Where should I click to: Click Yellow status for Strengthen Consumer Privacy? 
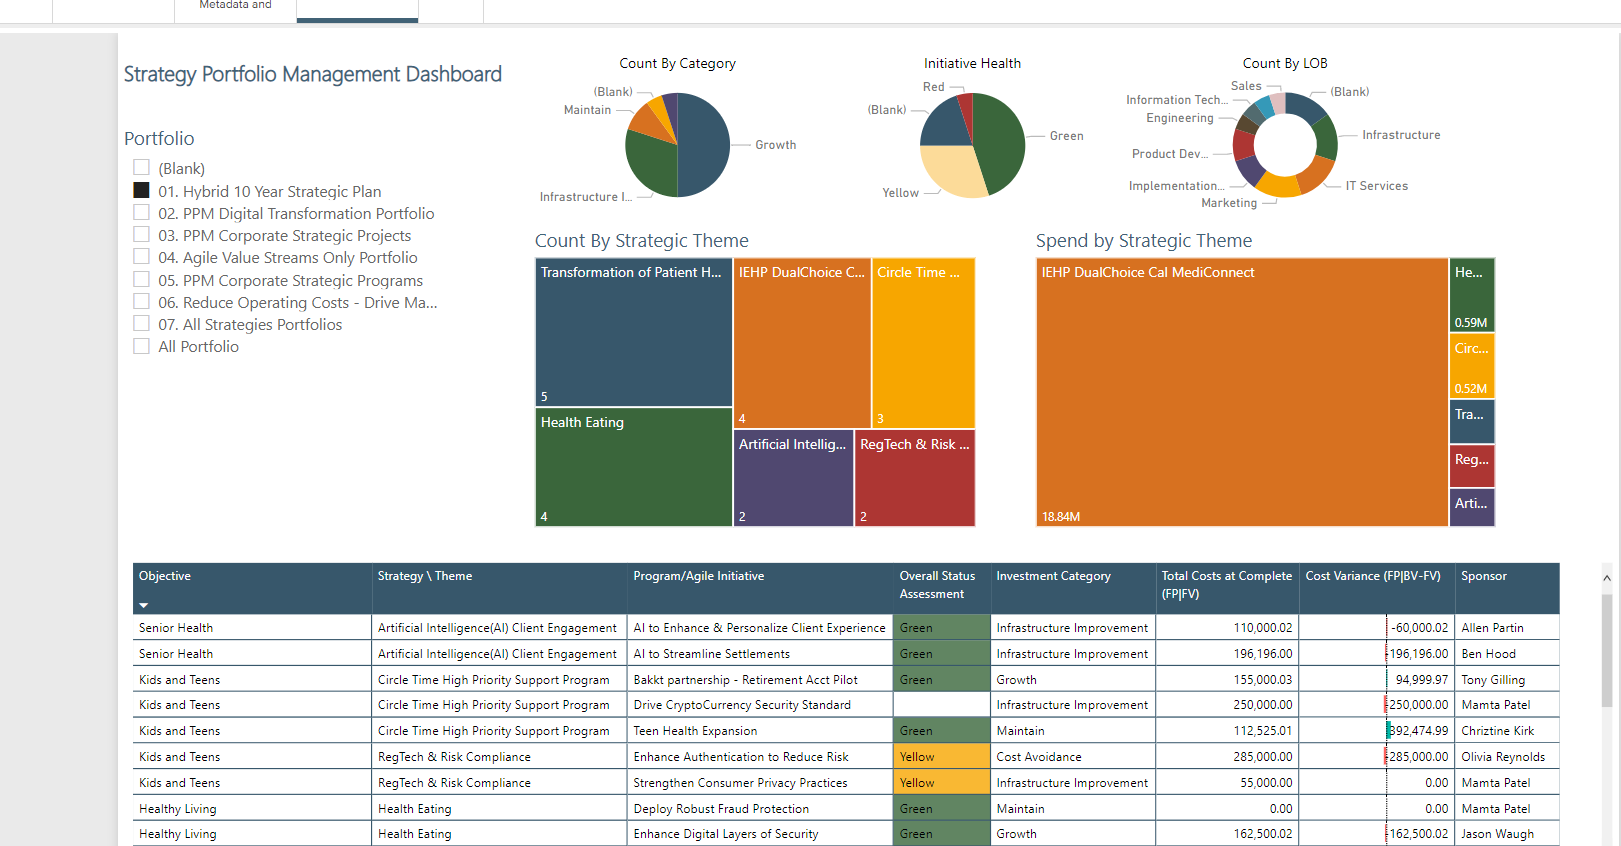940,783
